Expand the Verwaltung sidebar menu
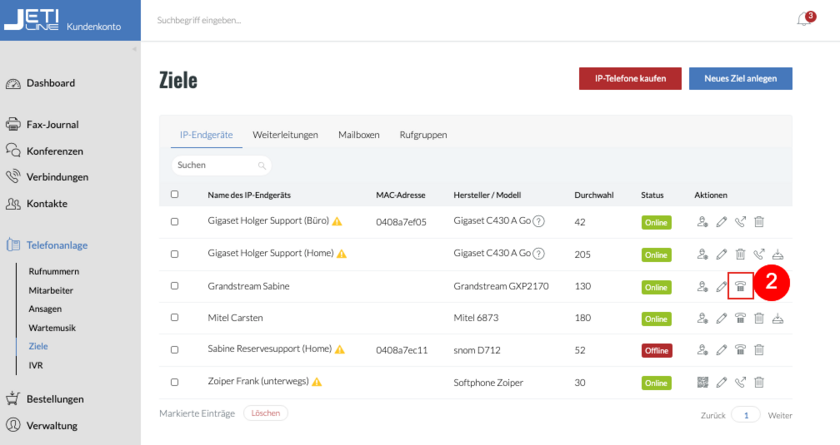 tap(51, 424)
